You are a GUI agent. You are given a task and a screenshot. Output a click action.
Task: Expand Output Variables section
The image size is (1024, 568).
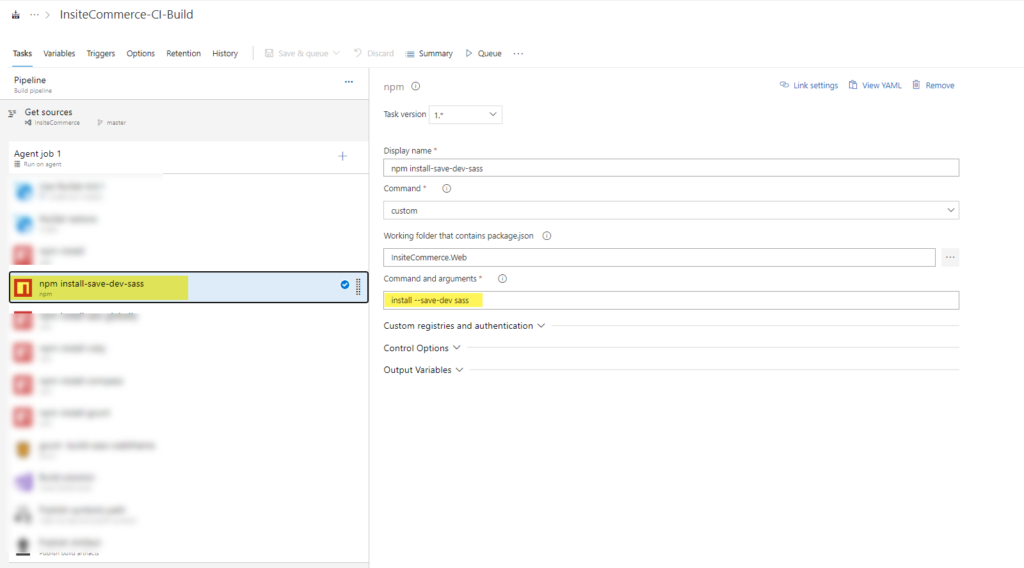point(423,370)
